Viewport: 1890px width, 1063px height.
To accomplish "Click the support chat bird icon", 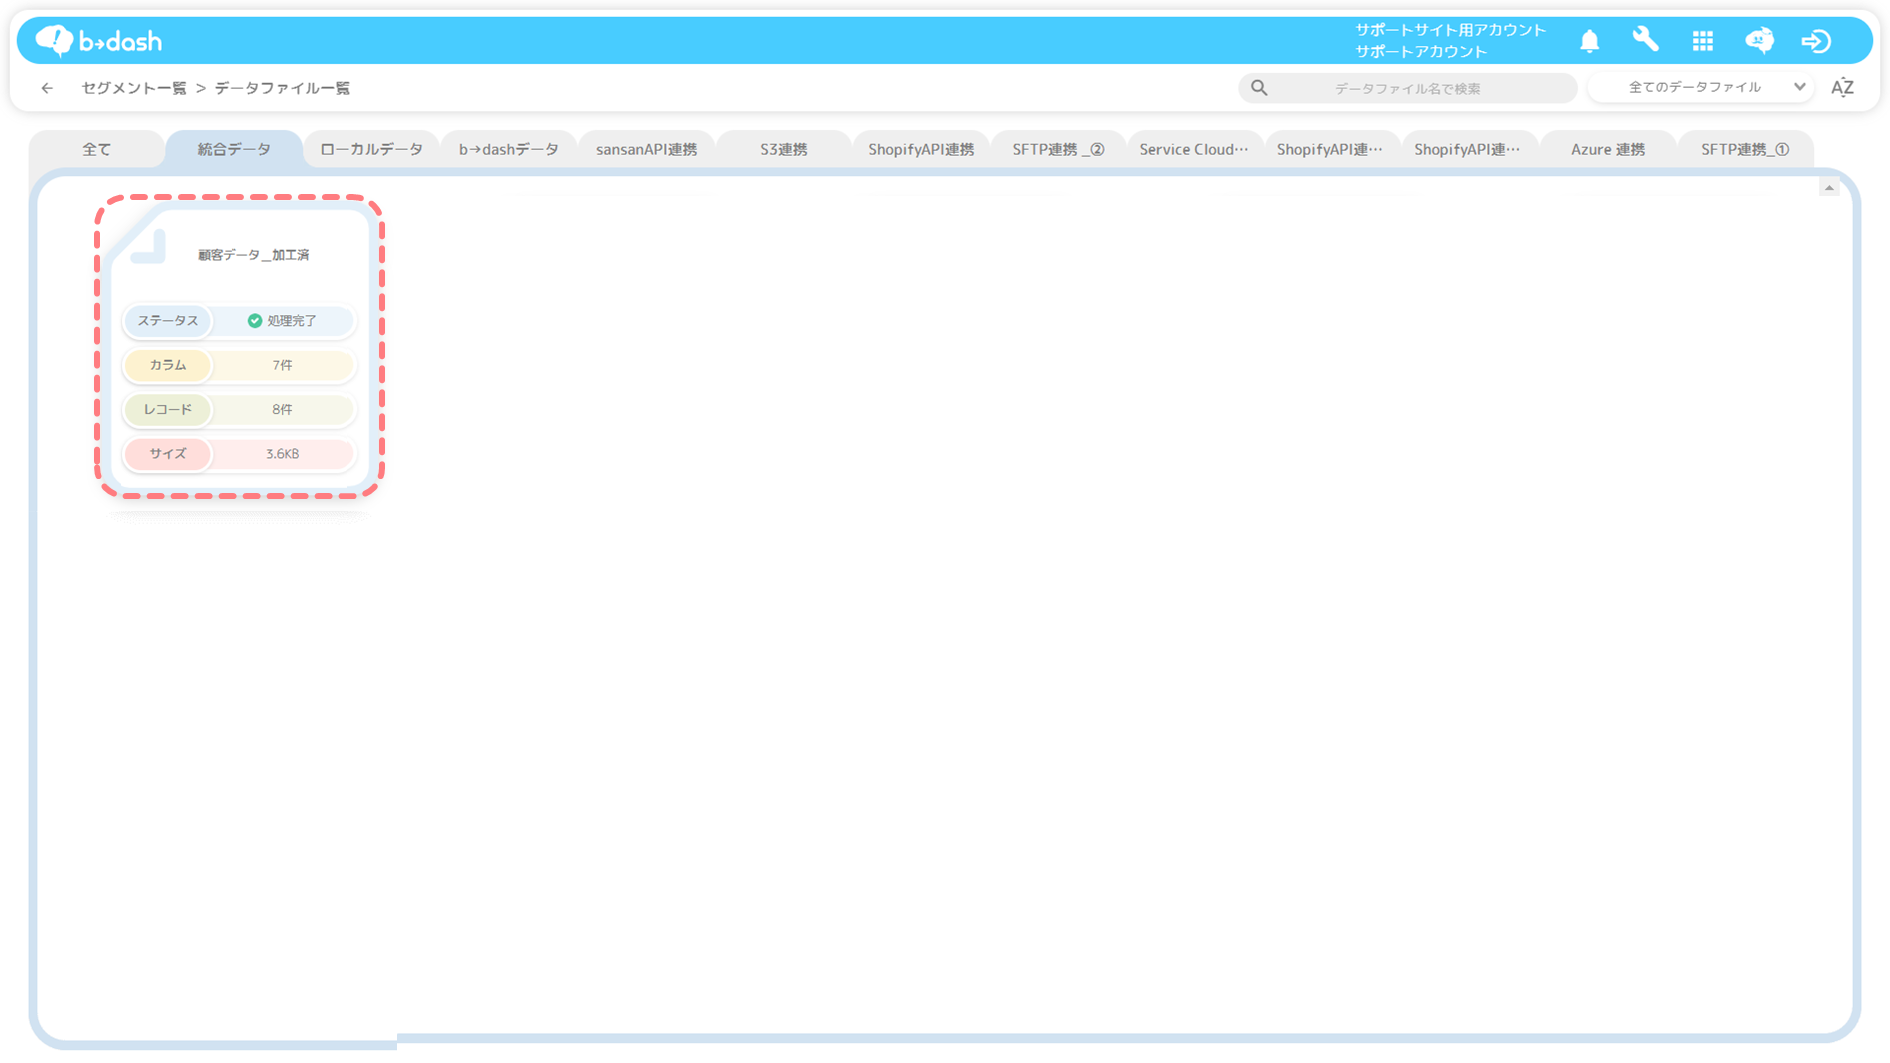I will click(1759, 40).
